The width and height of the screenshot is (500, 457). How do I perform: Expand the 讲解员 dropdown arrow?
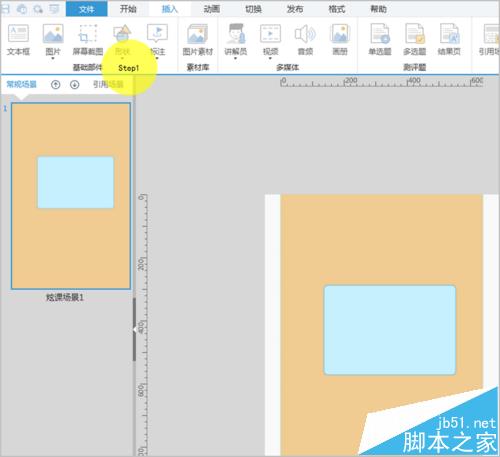pyautogui.click(x=235, y=58)
